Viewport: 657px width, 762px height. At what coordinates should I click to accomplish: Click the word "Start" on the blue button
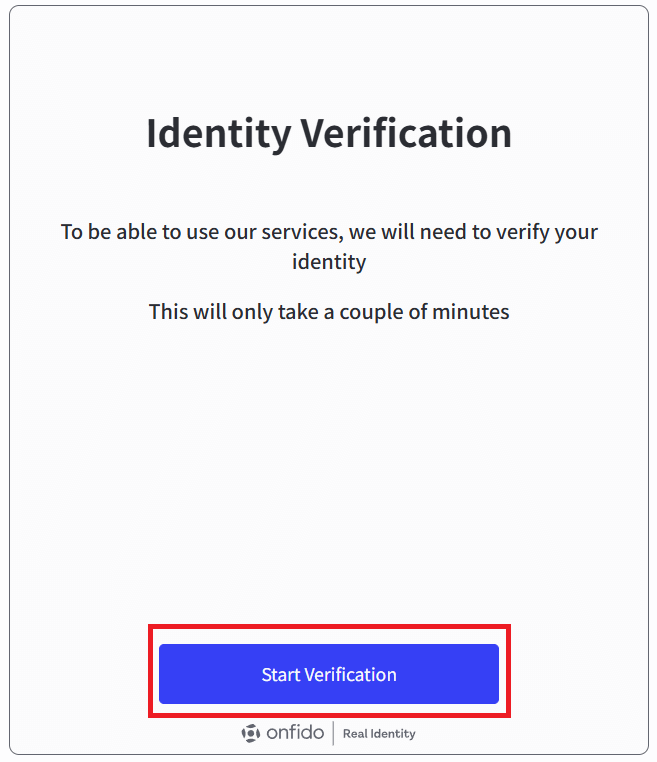tap(281, 675)
